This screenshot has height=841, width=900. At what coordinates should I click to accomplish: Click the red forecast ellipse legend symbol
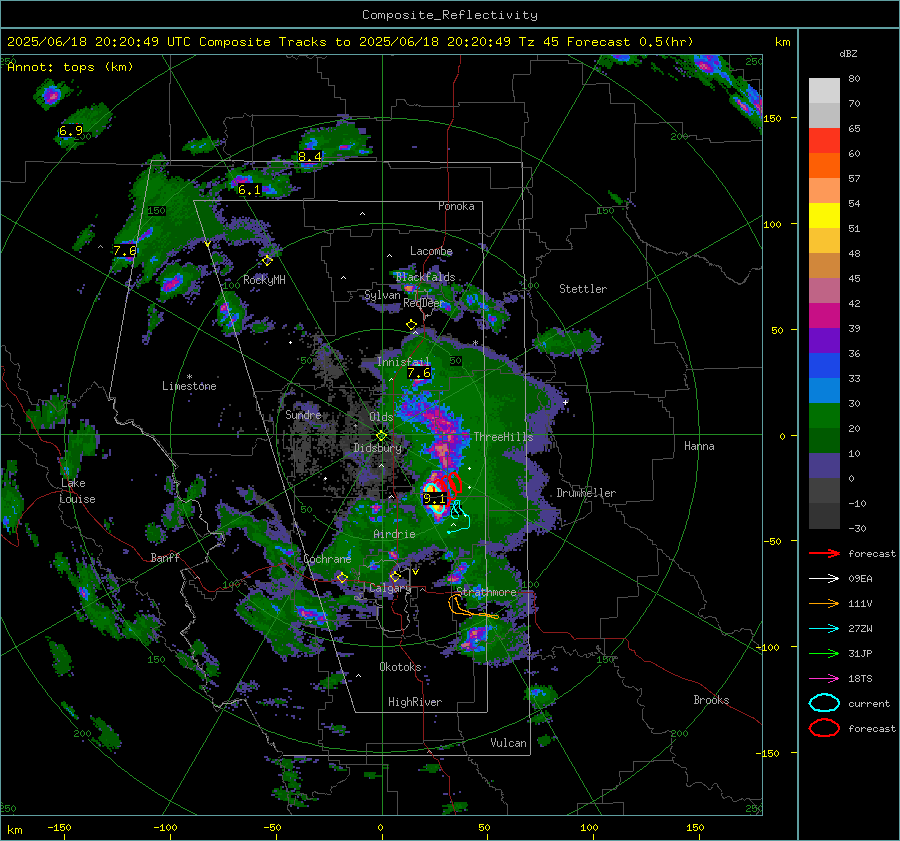pyautogui.click(x=824, y=728)
